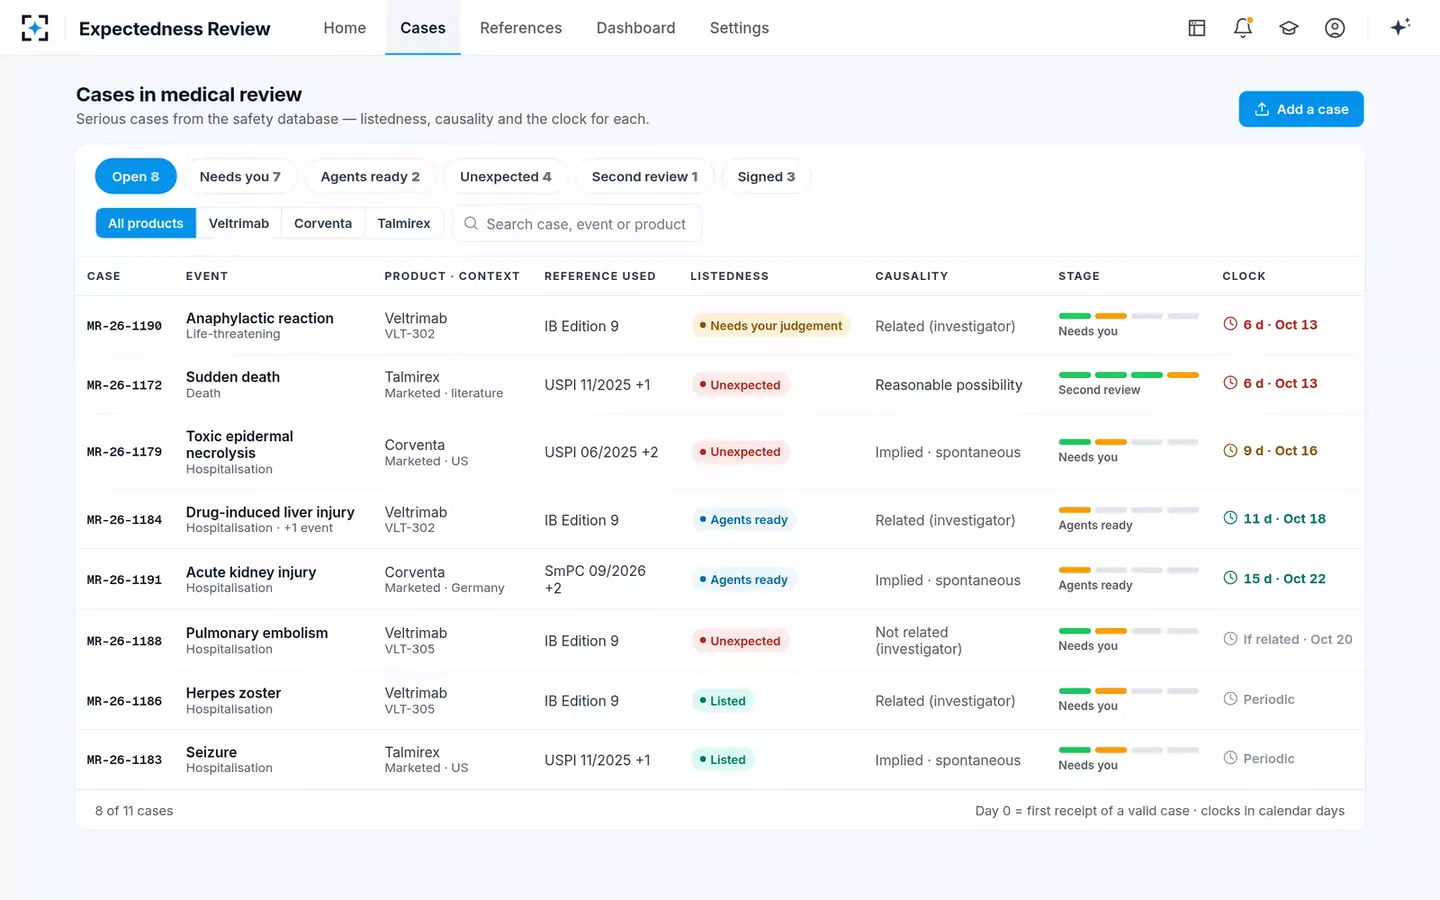Show only Veltrimab cases
This screenshot has width=1440, height=900.
point(239,223)
